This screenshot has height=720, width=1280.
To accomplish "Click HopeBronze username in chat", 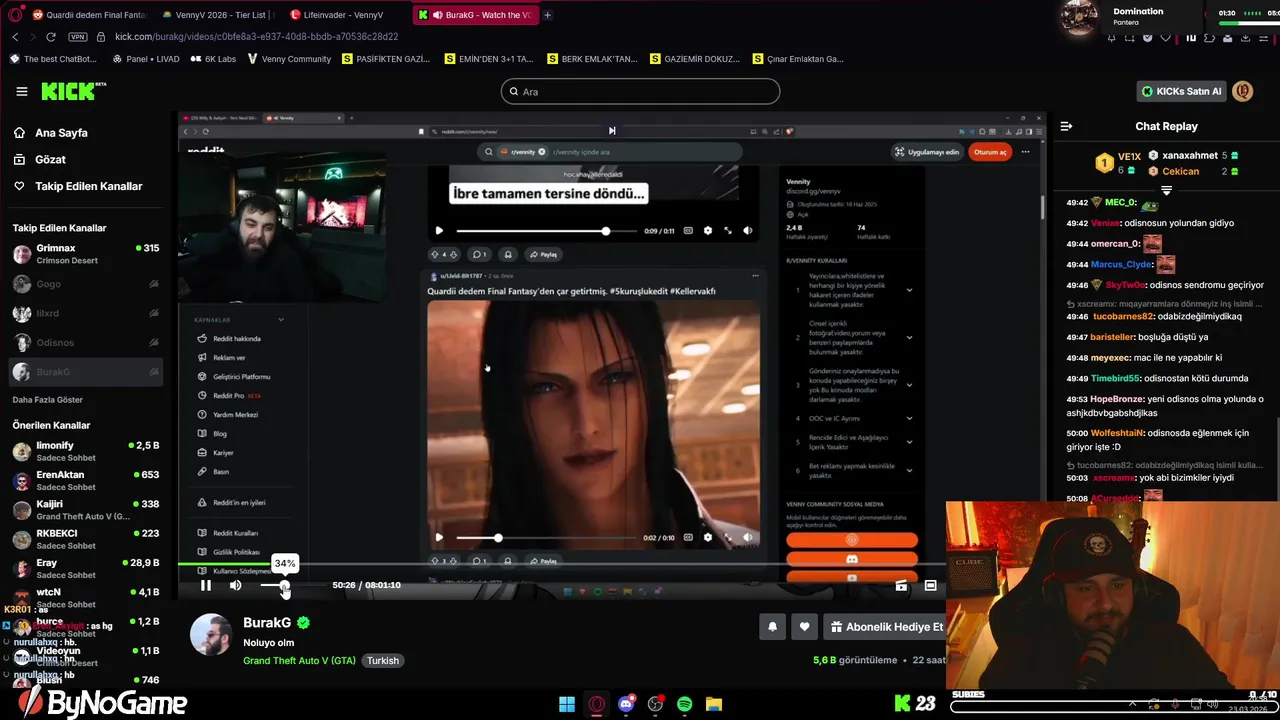I will pos(1116,399).
